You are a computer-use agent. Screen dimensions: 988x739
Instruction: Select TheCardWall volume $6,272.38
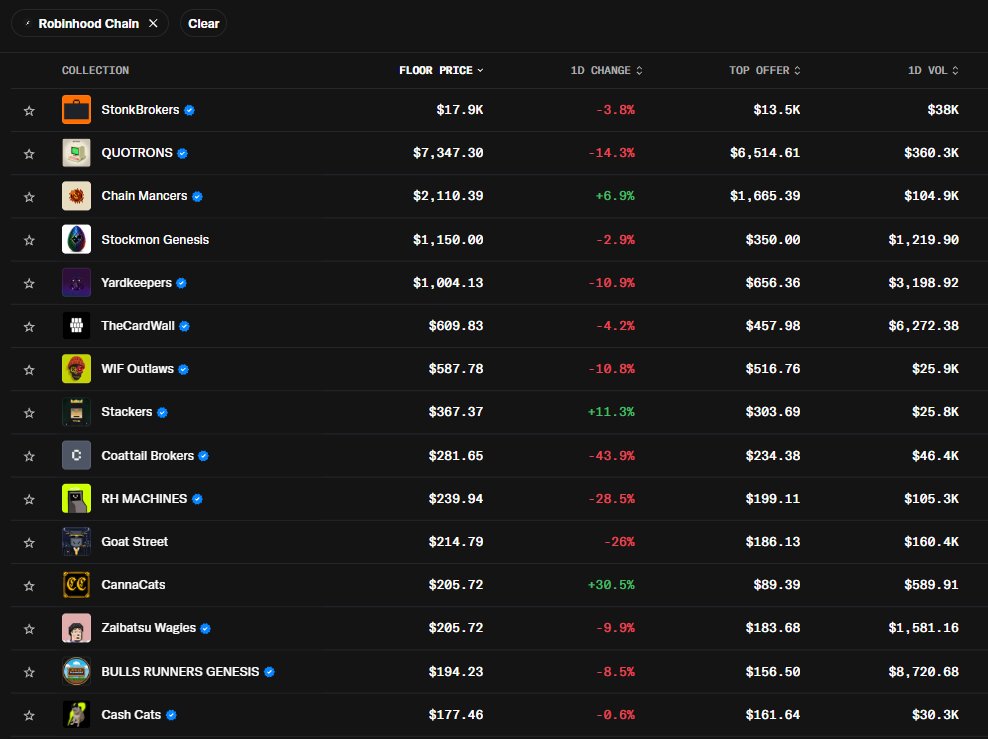pyautogui.click(x=924, y=326)
